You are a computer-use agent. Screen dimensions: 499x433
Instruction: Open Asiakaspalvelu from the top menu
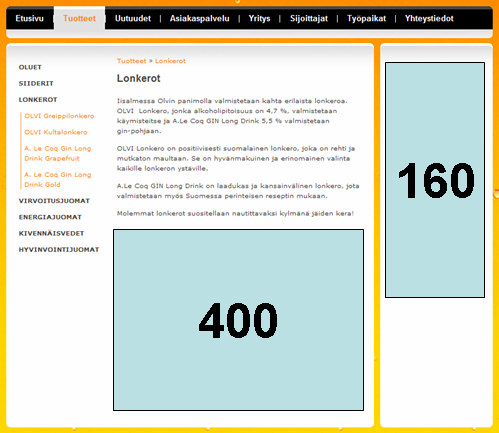(199, 19)
